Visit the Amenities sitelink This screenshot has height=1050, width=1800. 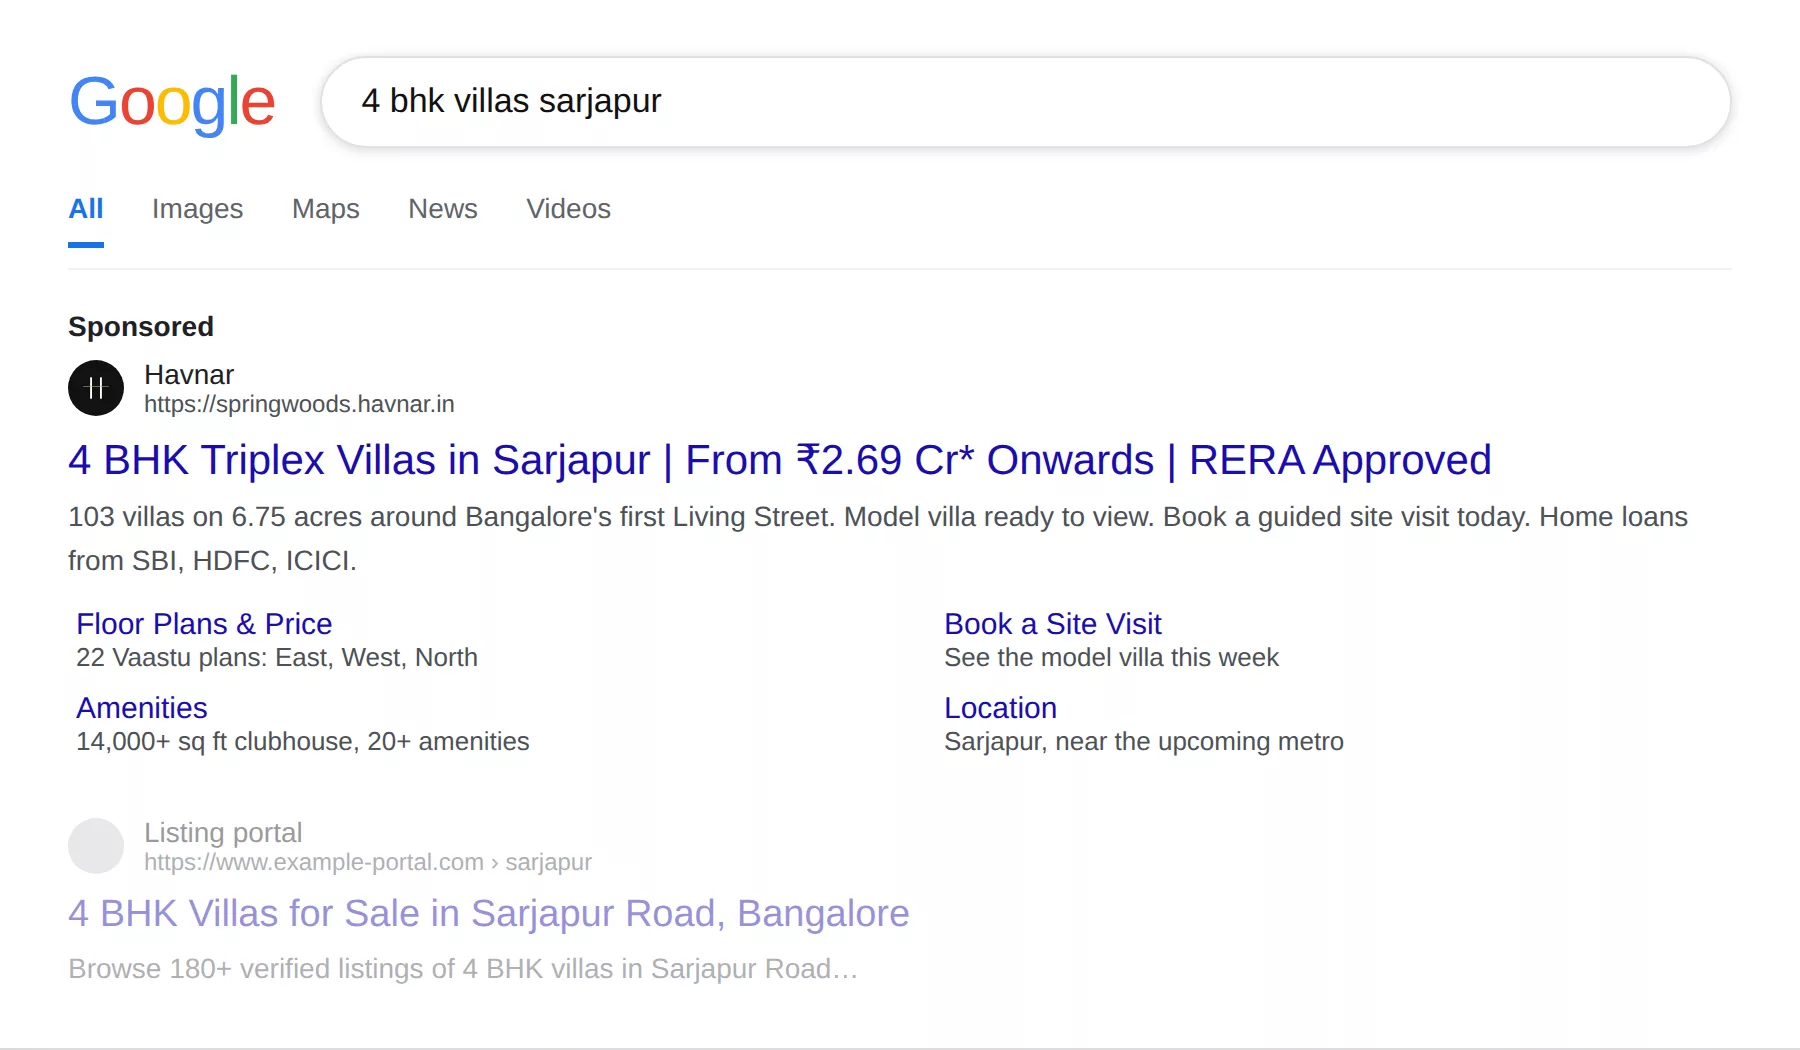142,708
